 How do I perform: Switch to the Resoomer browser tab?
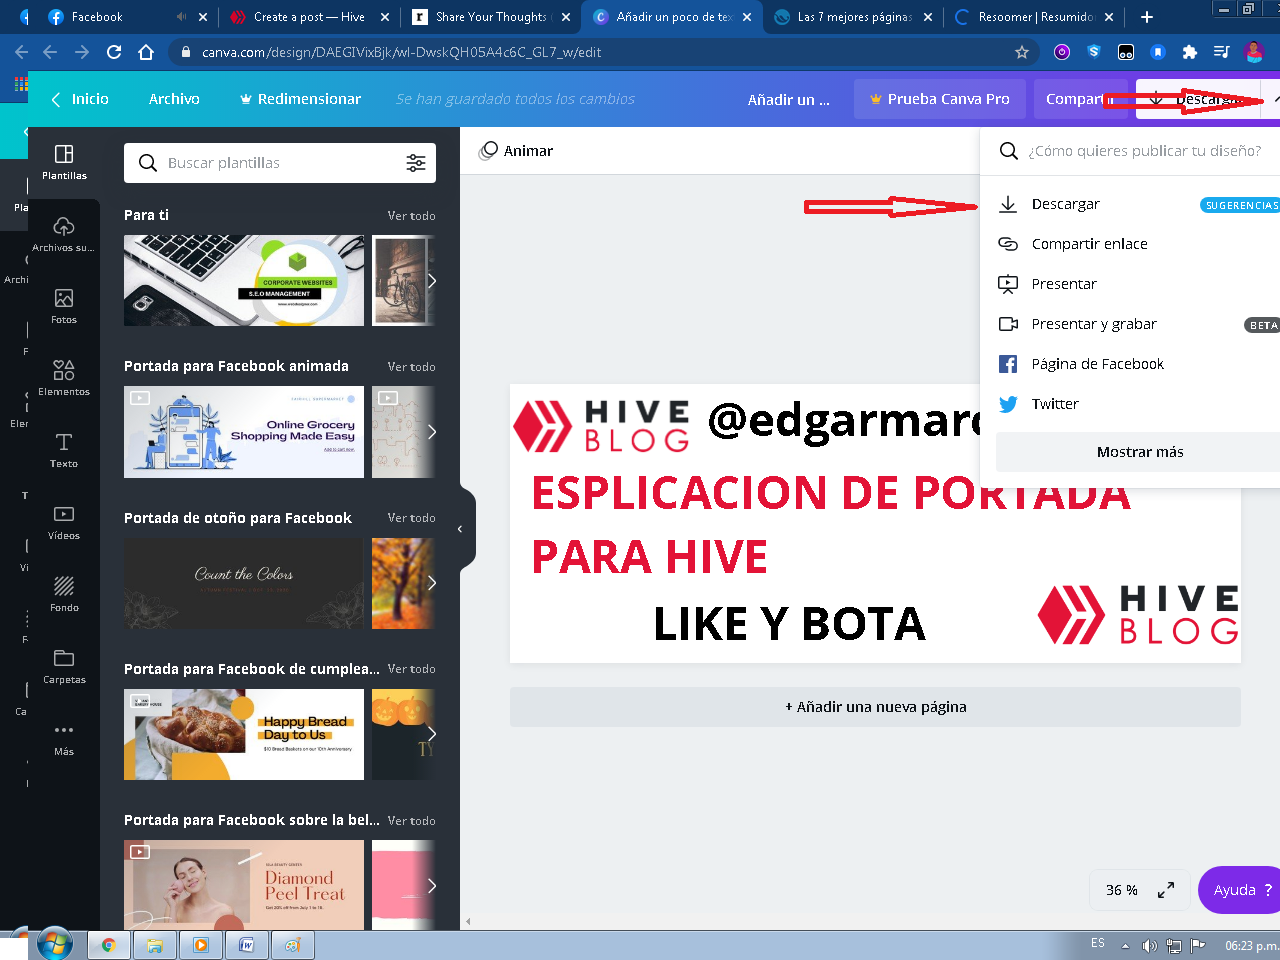pyautogui.click(x=1034, y=17)
